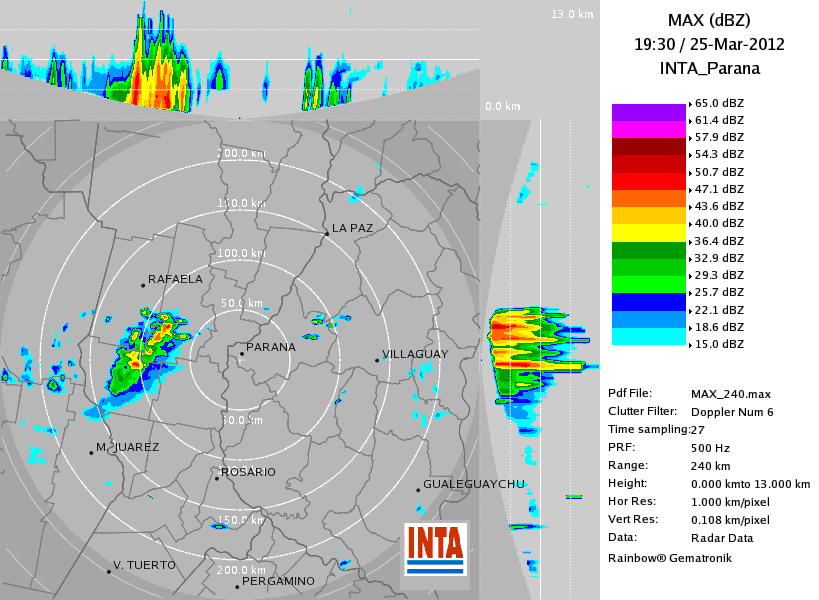
Task: Click the PERGAMINO city label
Action: (x=278, y=581)
